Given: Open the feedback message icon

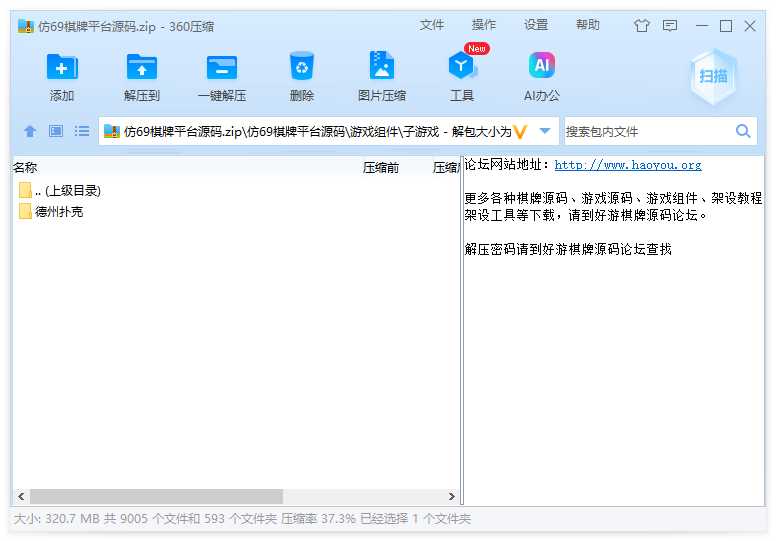Looking at the screenshot, I should (670, 26).
